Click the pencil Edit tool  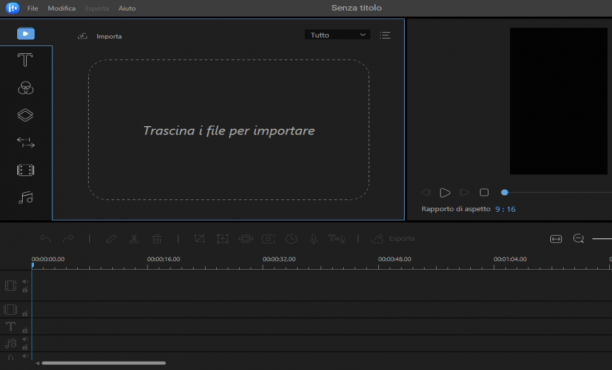click(x=111, y=238)
